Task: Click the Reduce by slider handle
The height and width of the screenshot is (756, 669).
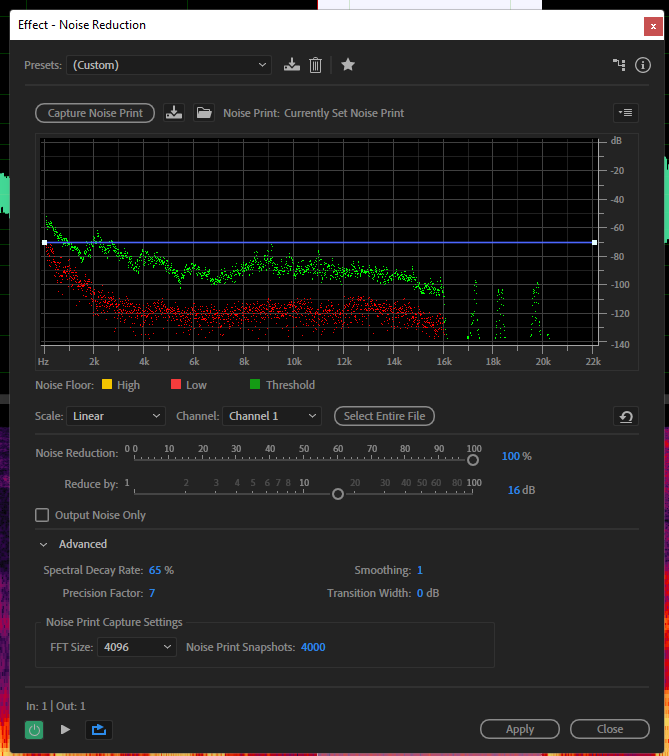Action: tap(338, 494)
